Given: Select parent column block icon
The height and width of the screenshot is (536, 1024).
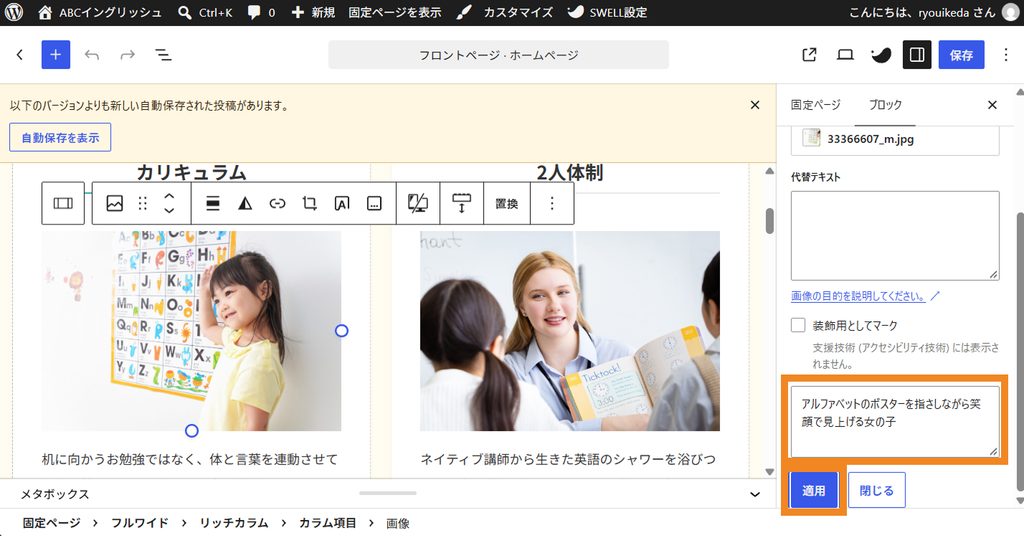Looking at the screenshot, I should click(63, 204).
